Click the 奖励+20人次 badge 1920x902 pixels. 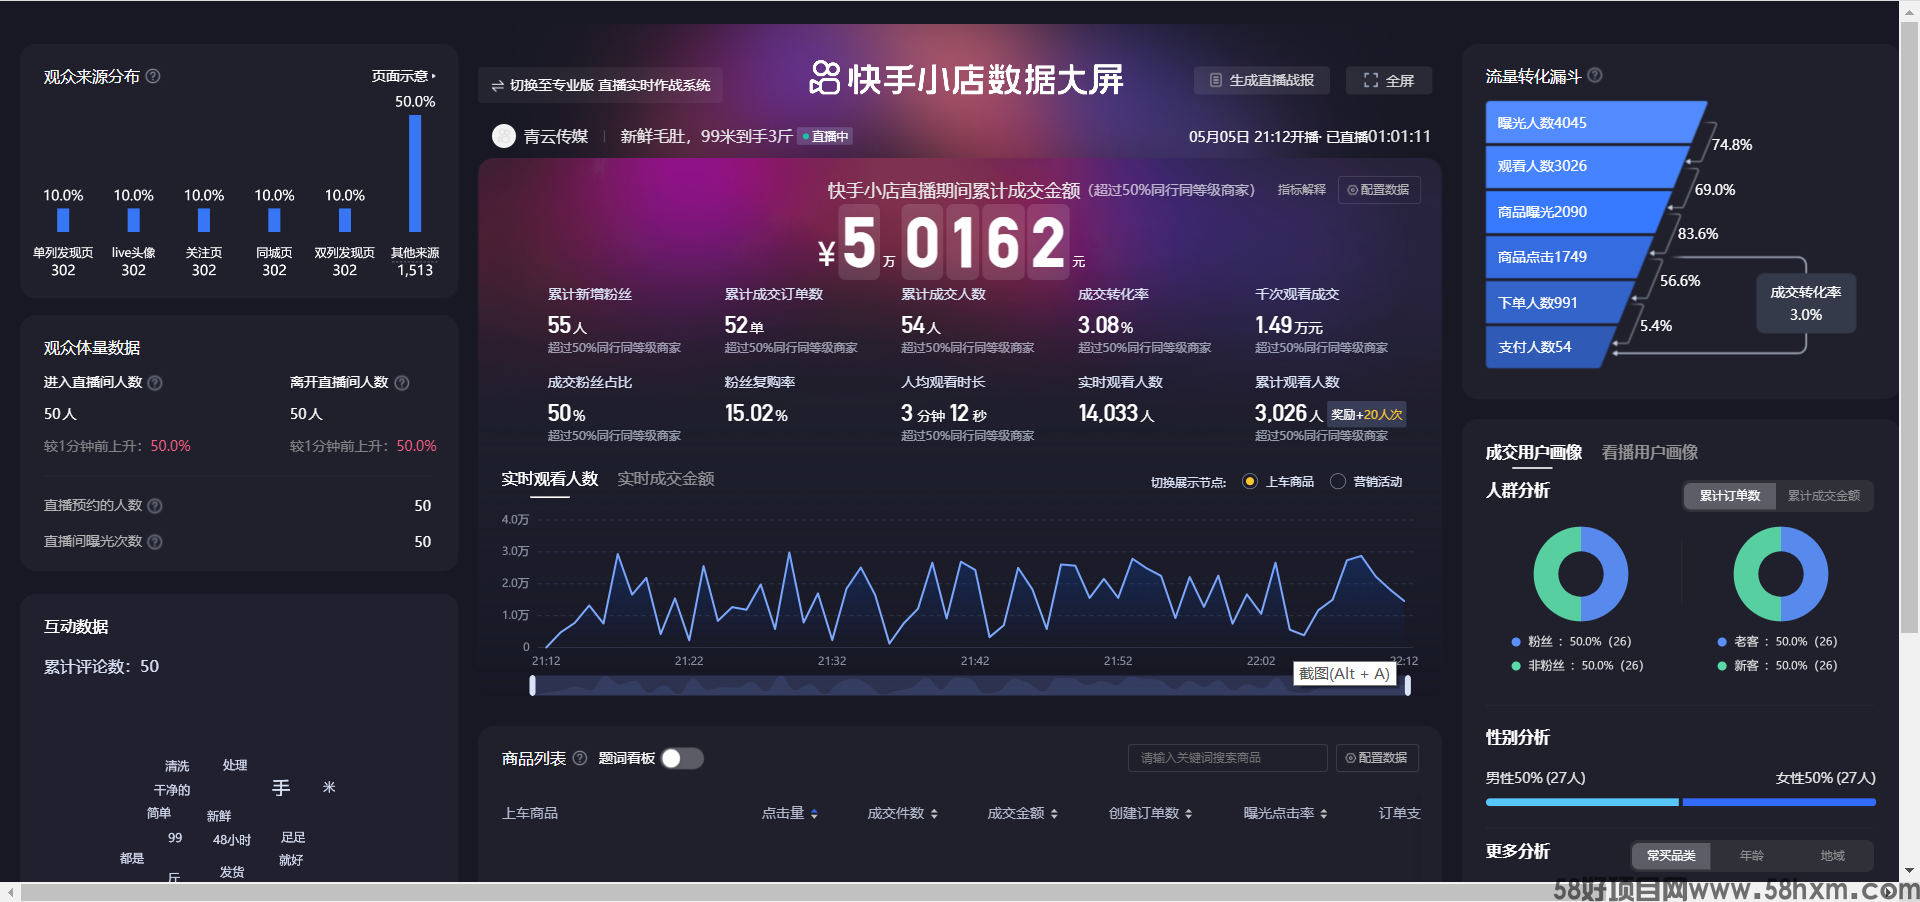point(1367,414)
